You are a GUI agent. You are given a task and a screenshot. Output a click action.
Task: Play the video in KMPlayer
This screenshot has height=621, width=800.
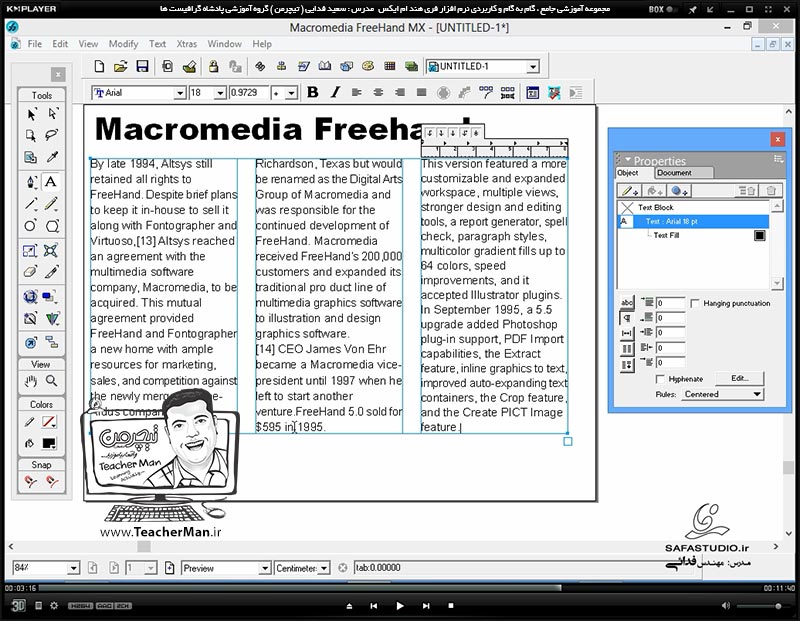[399, 606]
